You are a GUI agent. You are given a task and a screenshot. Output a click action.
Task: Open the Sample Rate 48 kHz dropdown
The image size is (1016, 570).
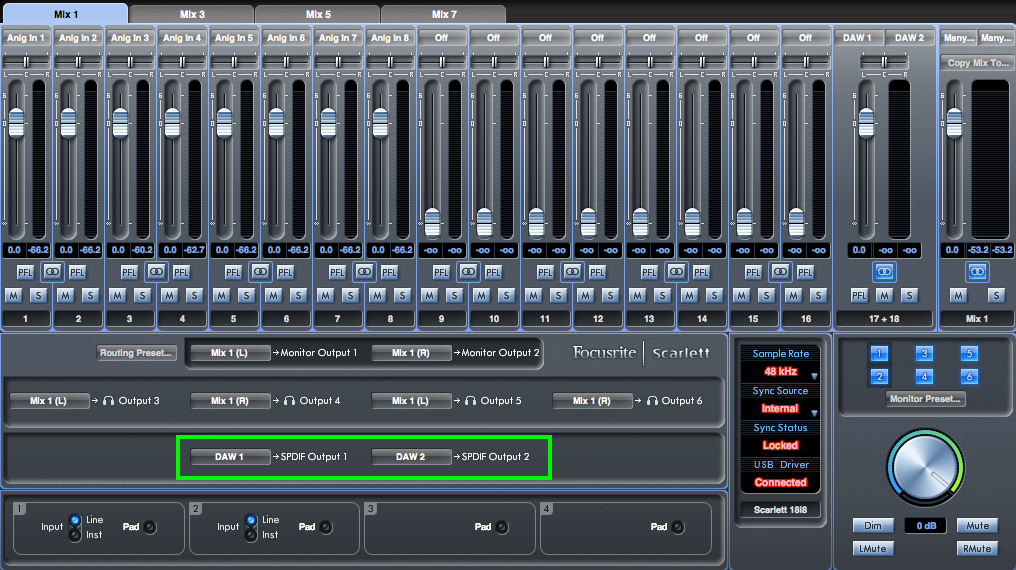780,372
